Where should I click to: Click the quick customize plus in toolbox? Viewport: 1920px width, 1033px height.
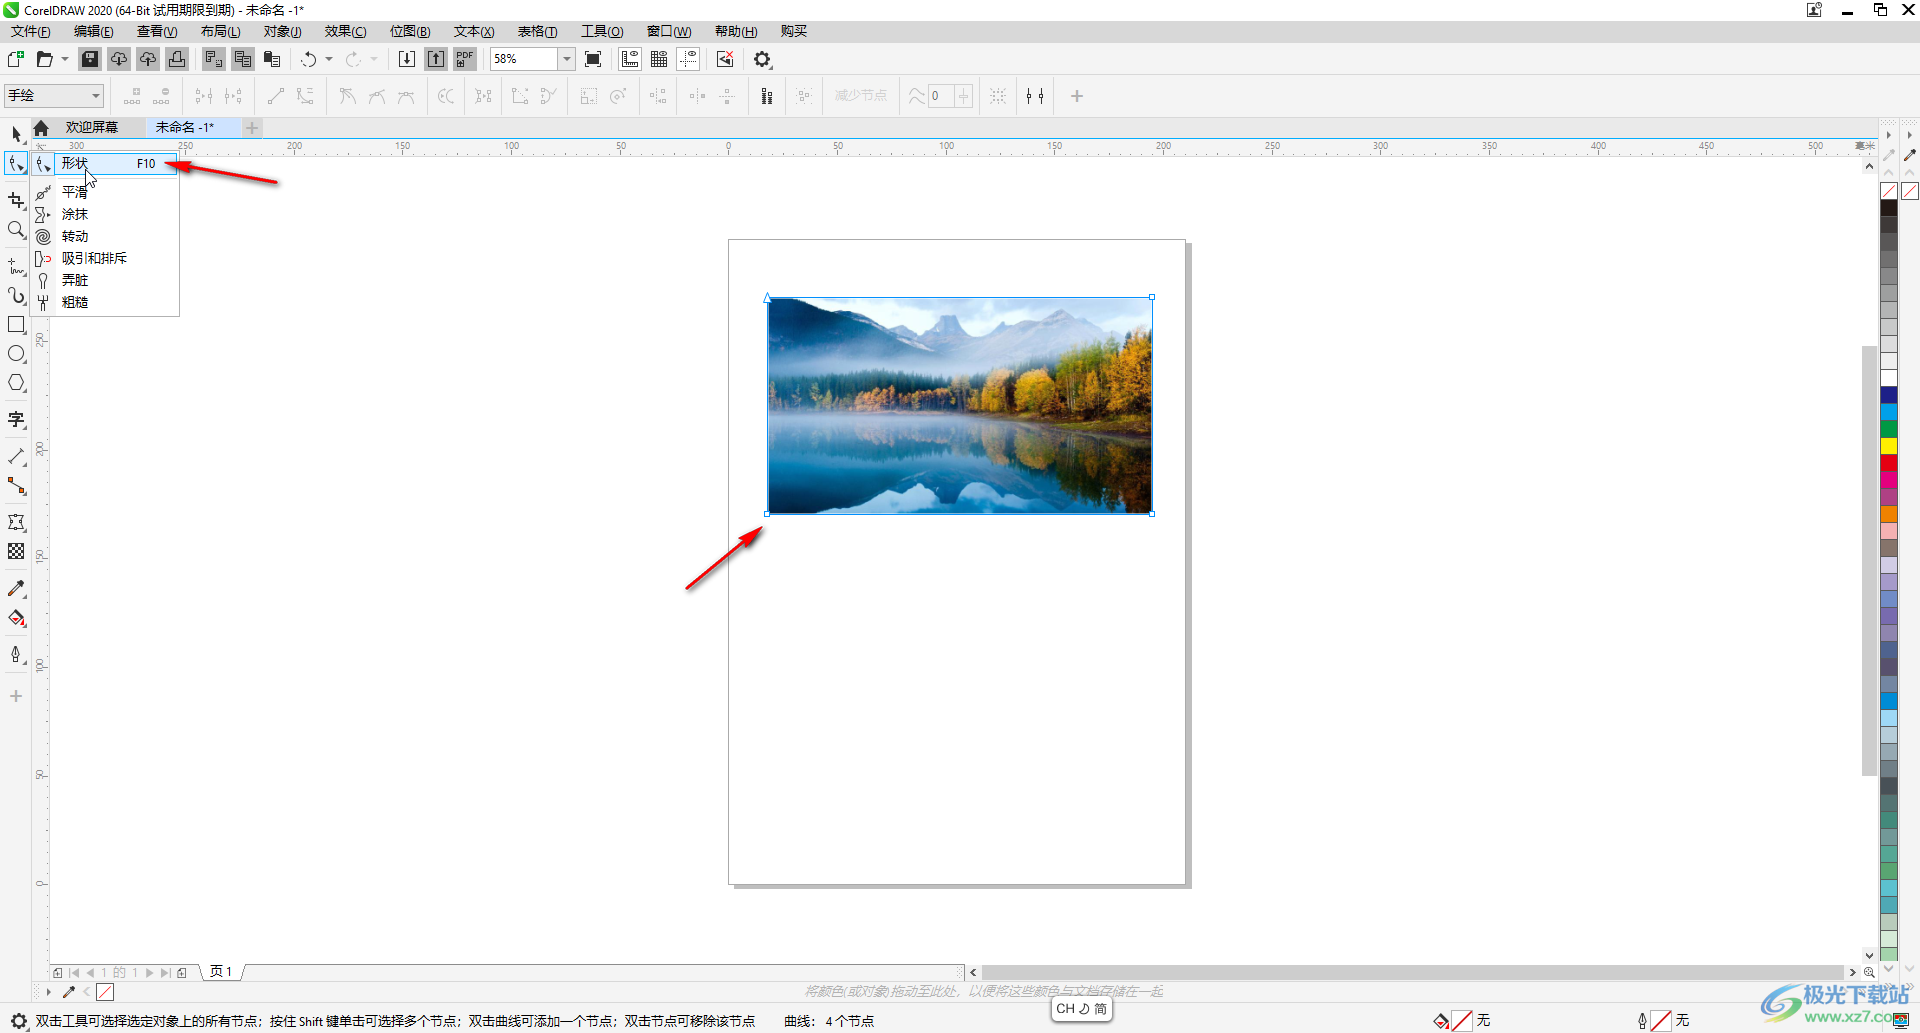16,696
